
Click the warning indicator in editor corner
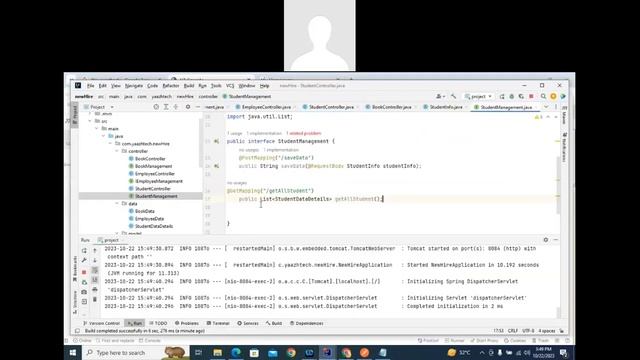pos(538,117)
